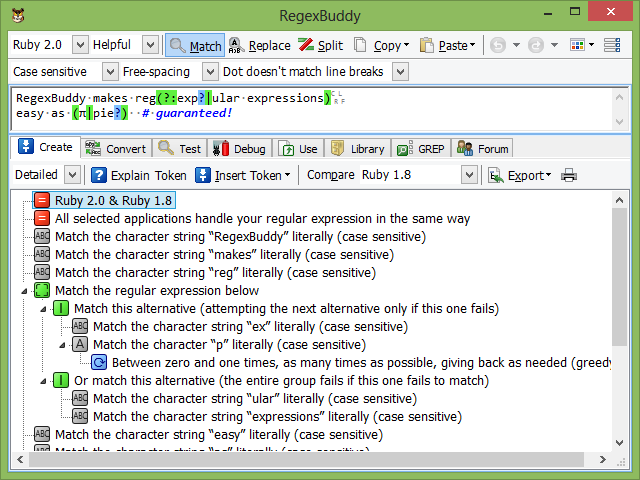
Task: Switch to the Test tab
Action: pos(180,149)
